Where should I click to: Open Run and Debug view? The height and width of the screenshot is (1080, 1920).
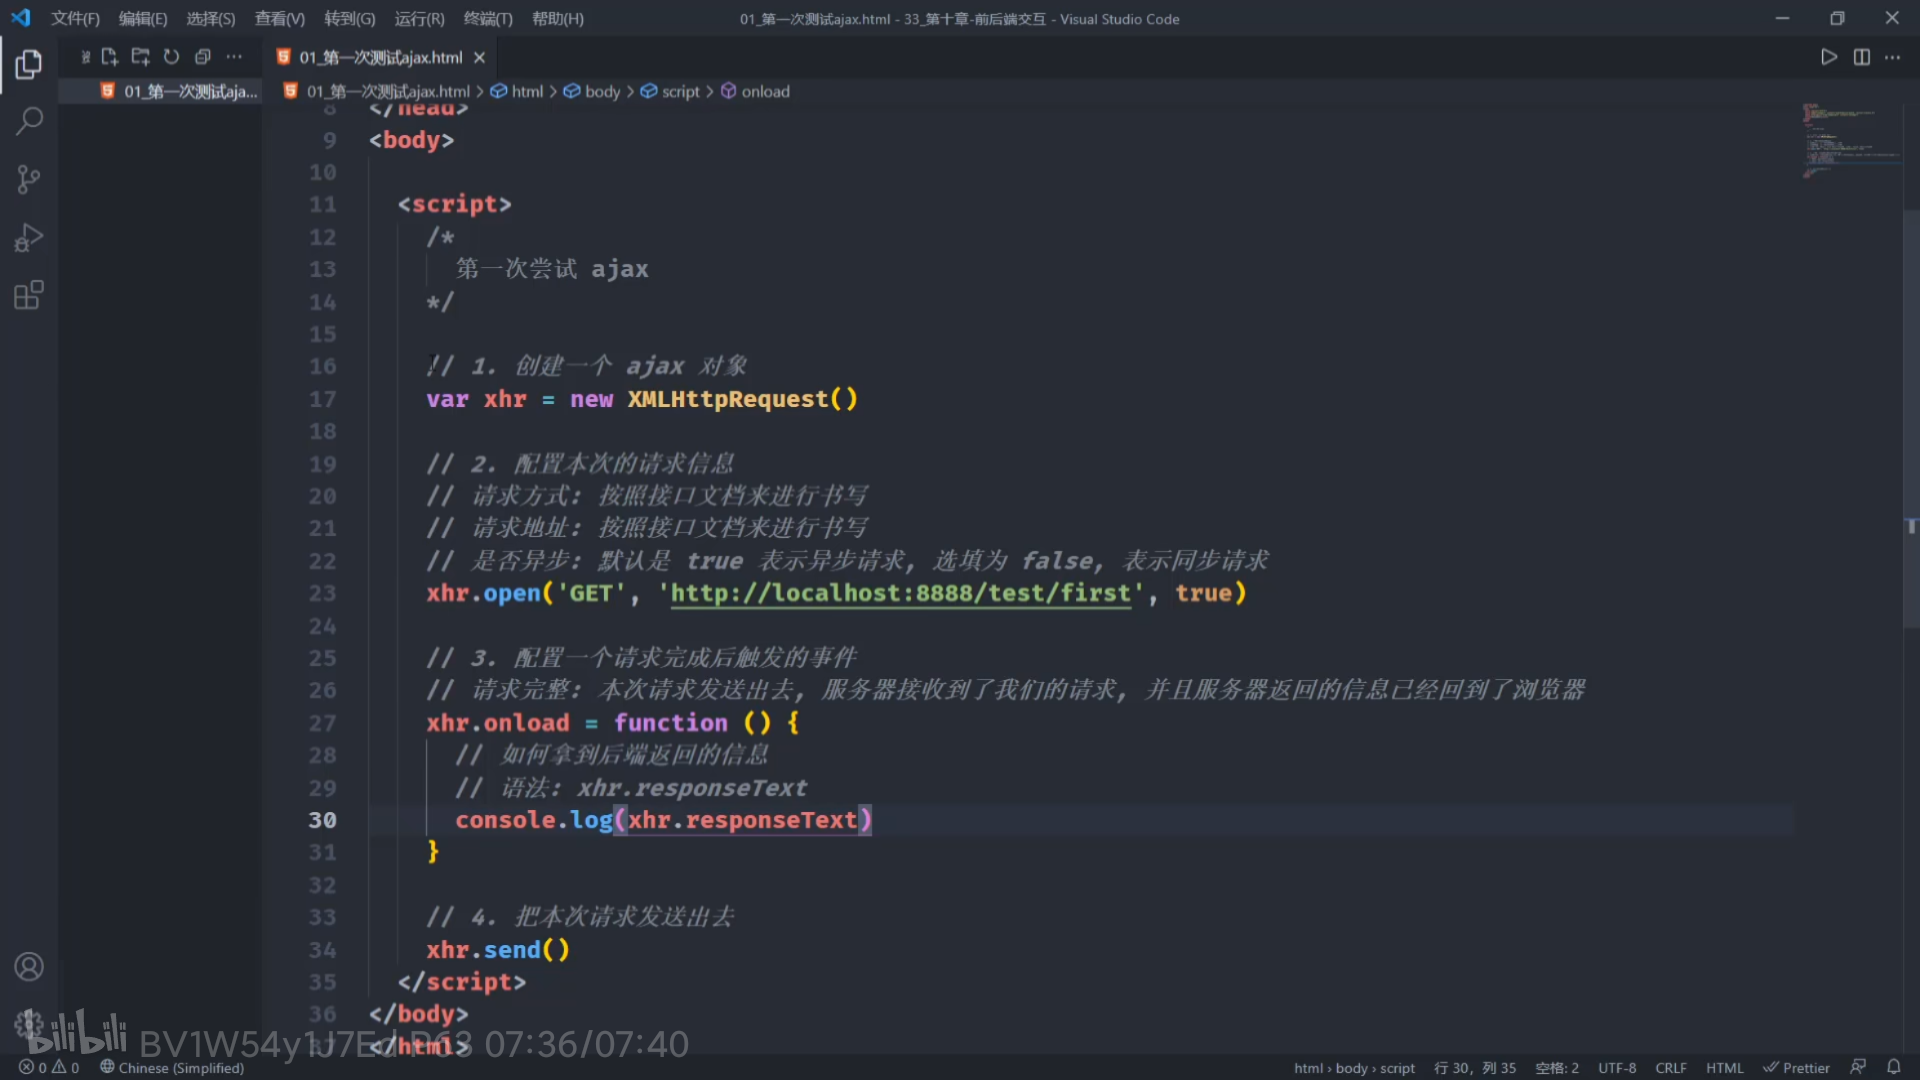pos(29,238)
